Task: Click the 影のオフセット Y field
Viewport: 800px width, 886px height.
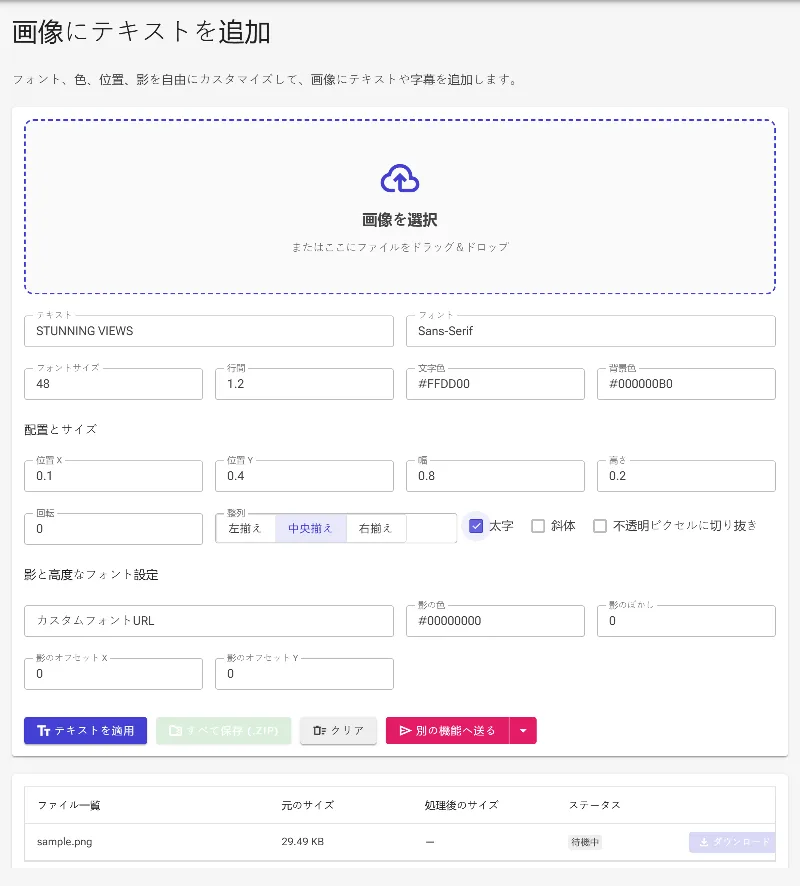Action: (x=304, y=674)
